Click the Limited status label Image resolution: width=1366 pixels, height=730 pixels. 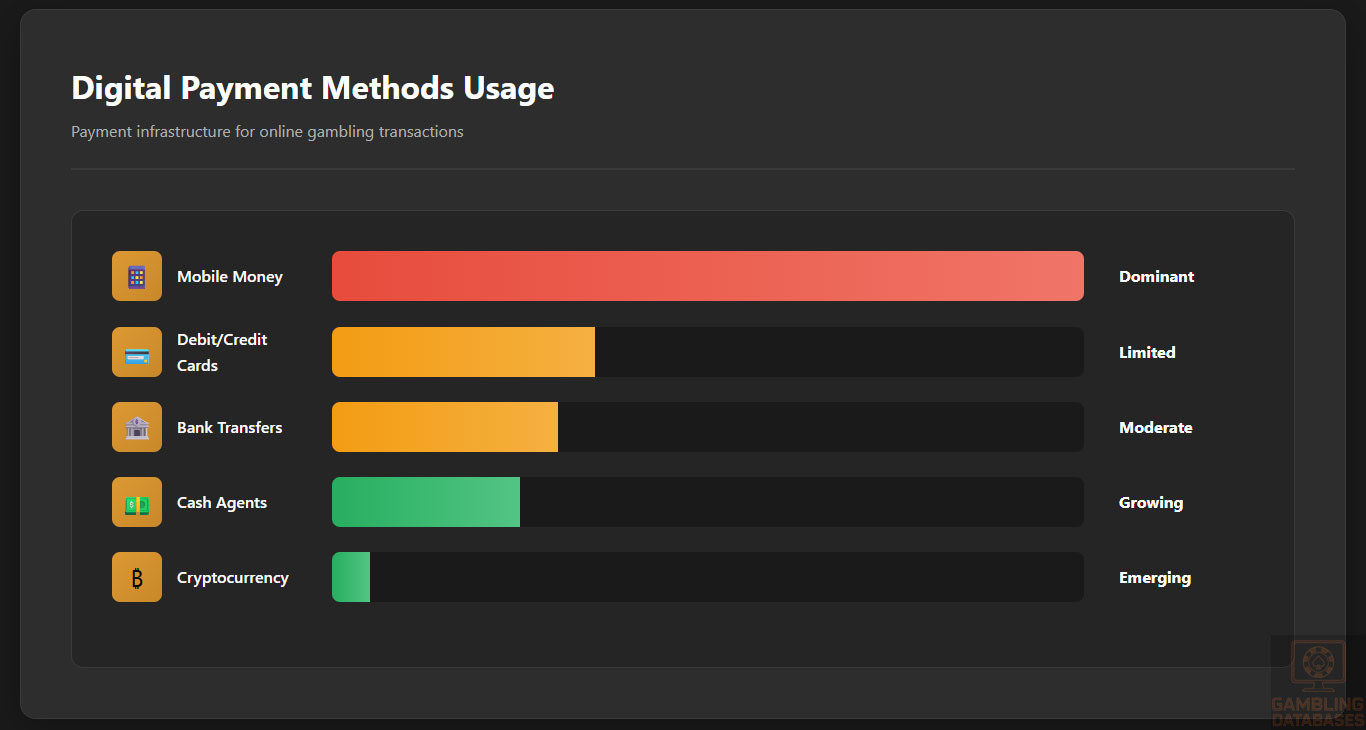coord(1147,353)
